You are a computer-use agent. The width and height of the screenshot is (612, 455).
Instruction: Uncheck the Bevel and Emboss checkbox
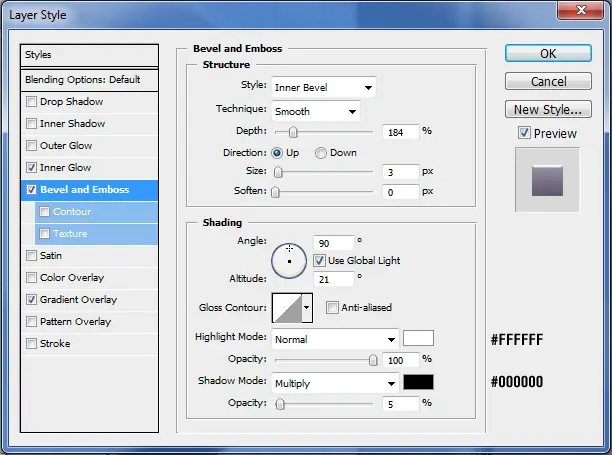(x=31, y=190)
